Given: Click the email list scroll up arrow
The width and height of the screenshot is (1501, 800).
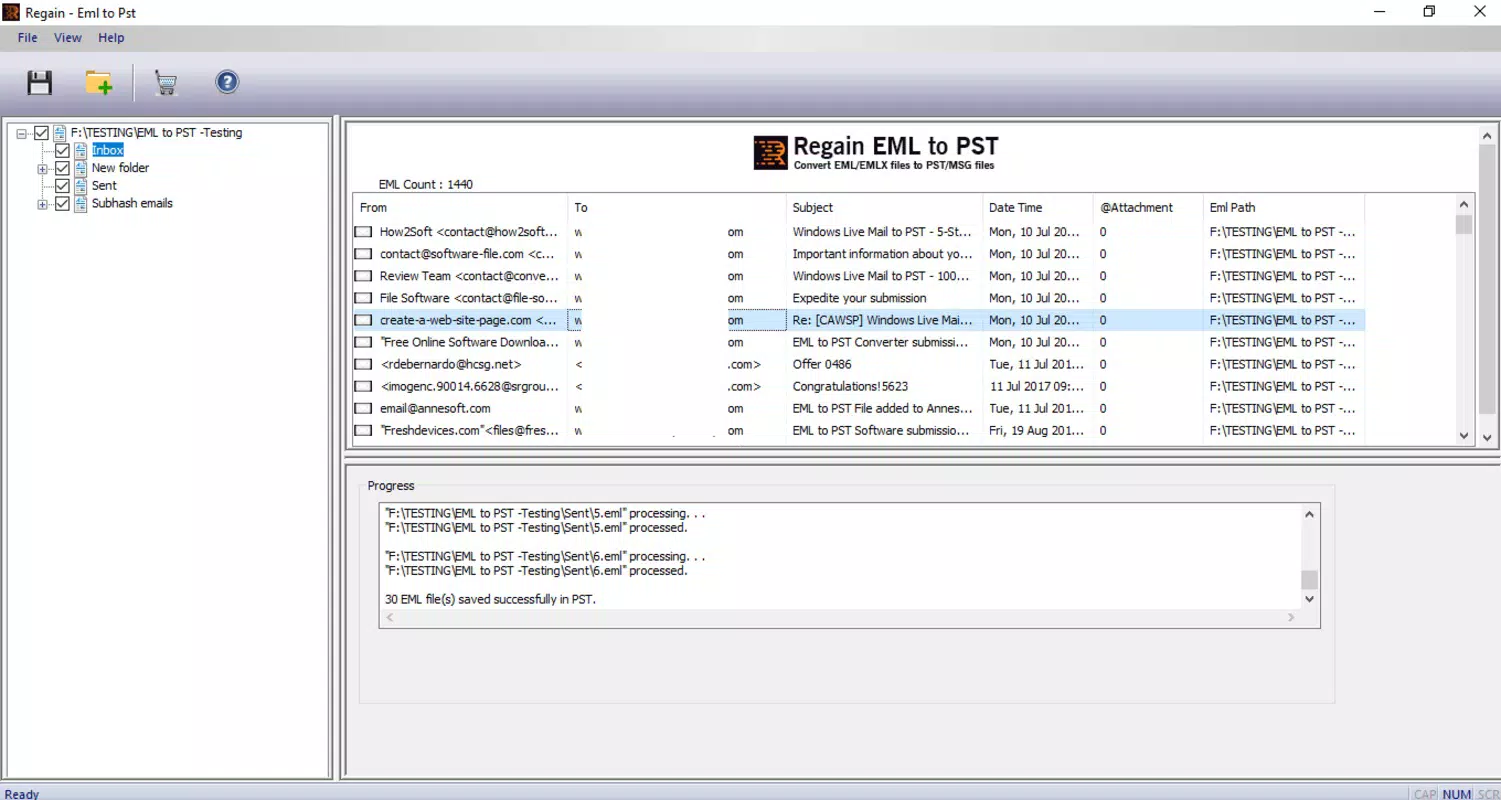Looking at the screenshot, I should [1464, 204].
